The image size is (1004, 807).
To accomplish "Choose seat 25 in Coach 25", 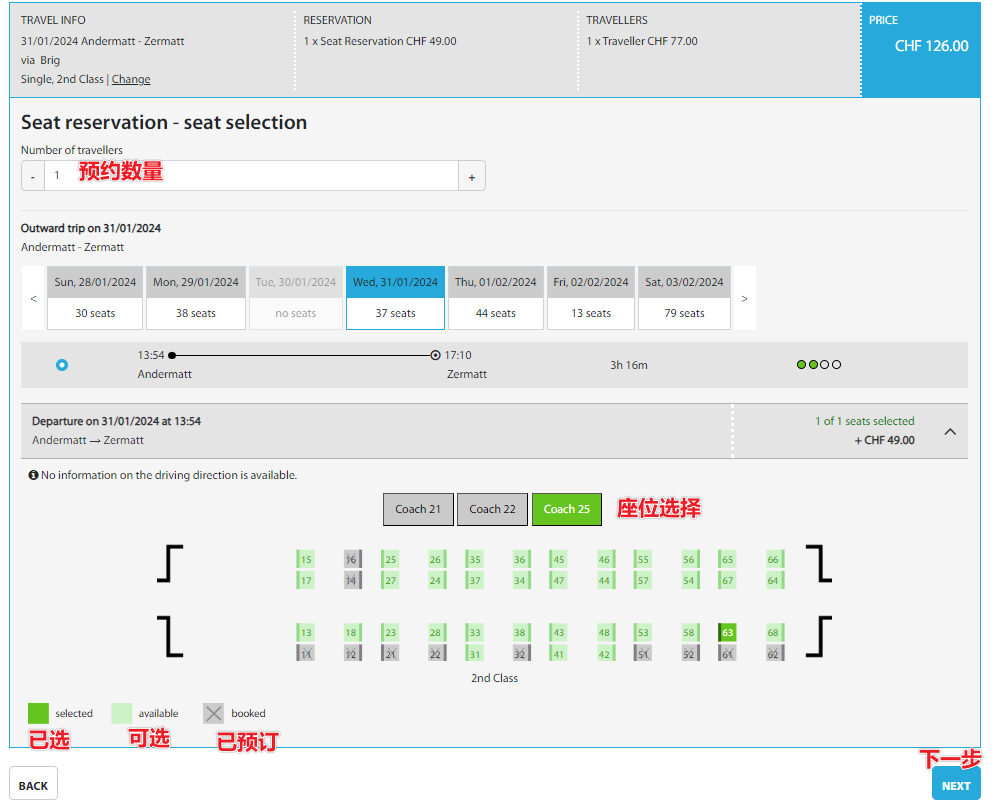I will [390, 559].
